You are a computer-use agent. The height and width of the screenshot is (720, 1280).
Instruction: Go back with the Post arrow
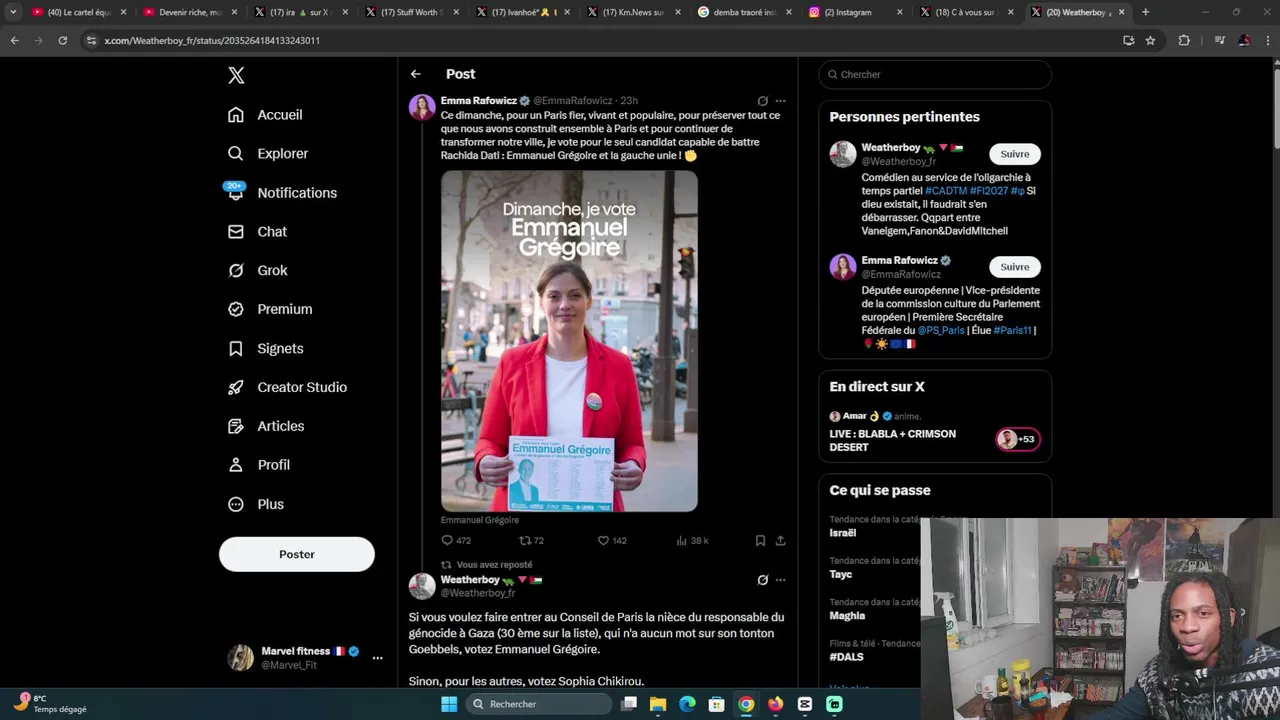pyautogui.click(x=416, y=74)
